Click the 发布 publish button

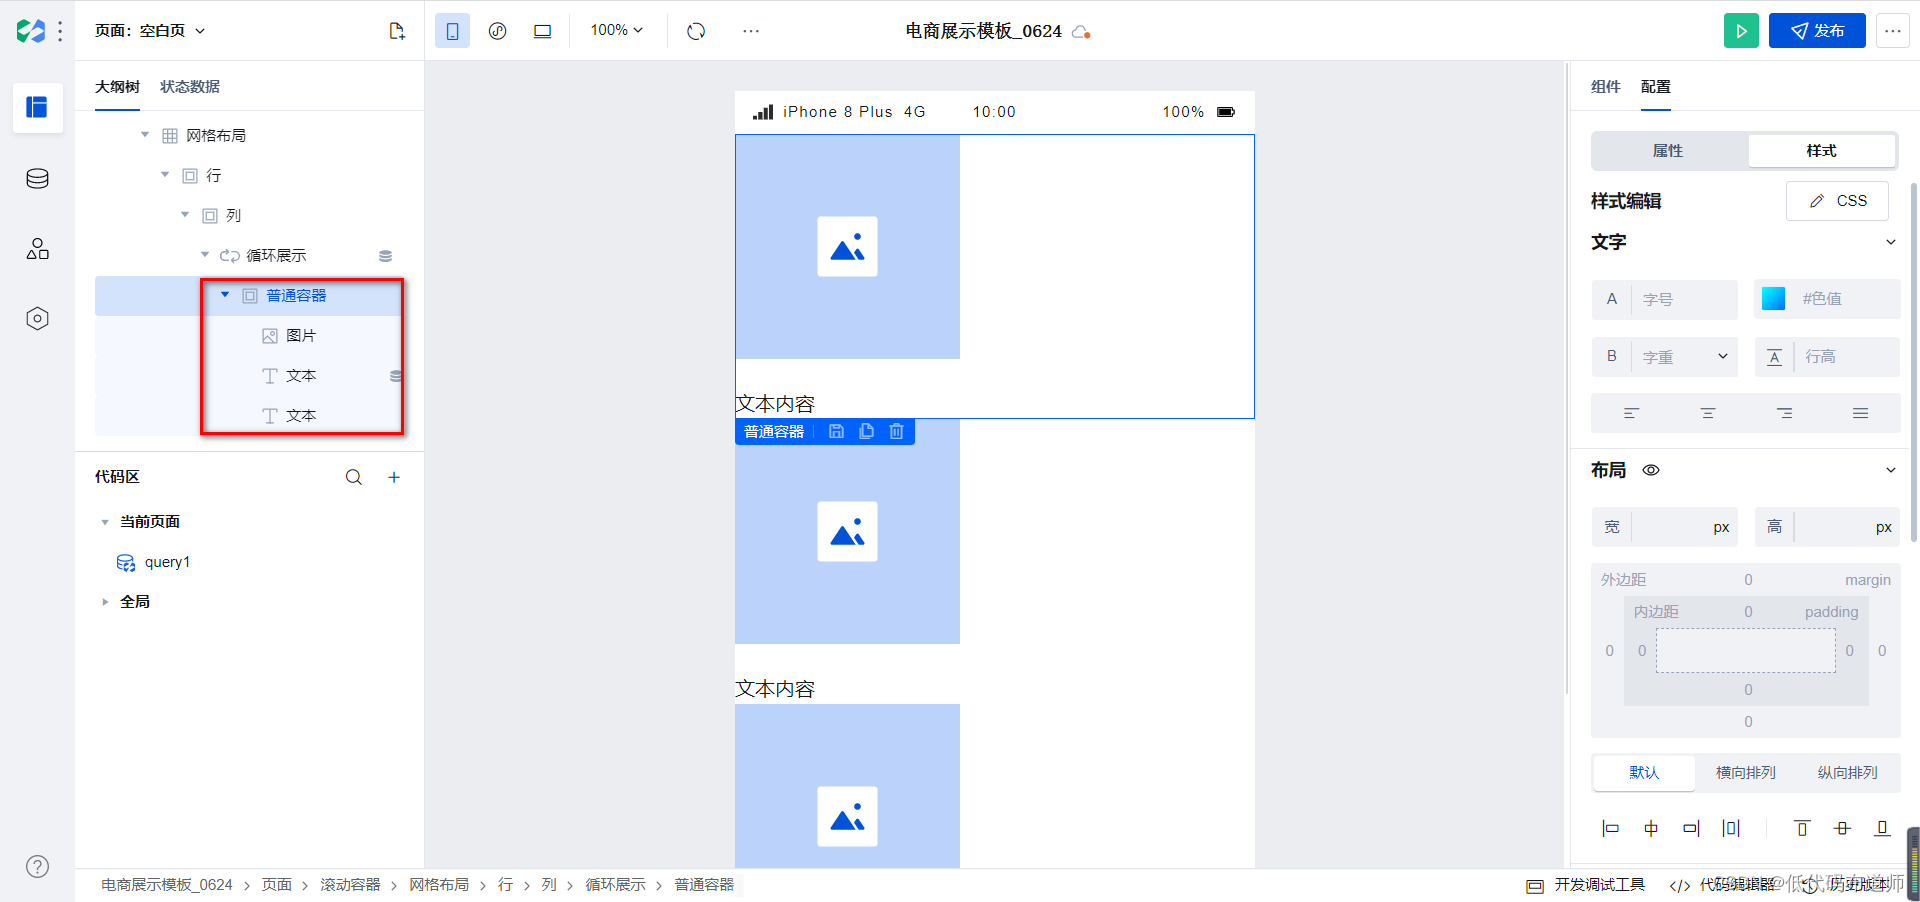click(1817, 31)
